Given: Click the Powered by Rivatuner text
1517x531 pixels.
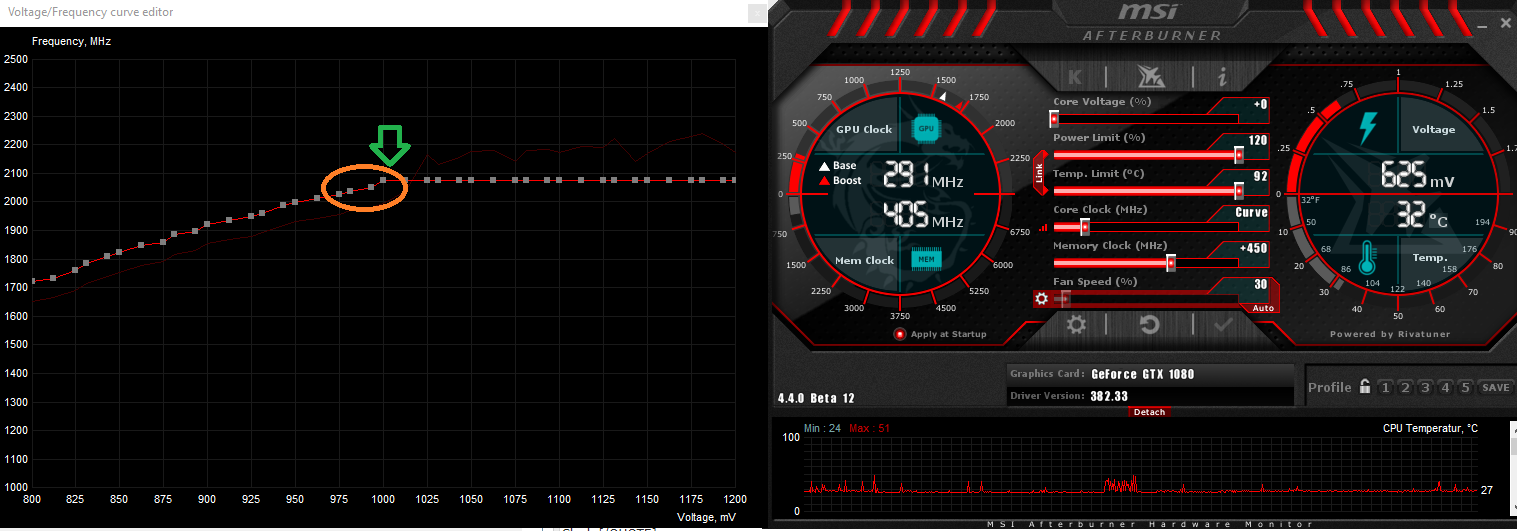Looking at the screenshot, I should click(1390, 334).
